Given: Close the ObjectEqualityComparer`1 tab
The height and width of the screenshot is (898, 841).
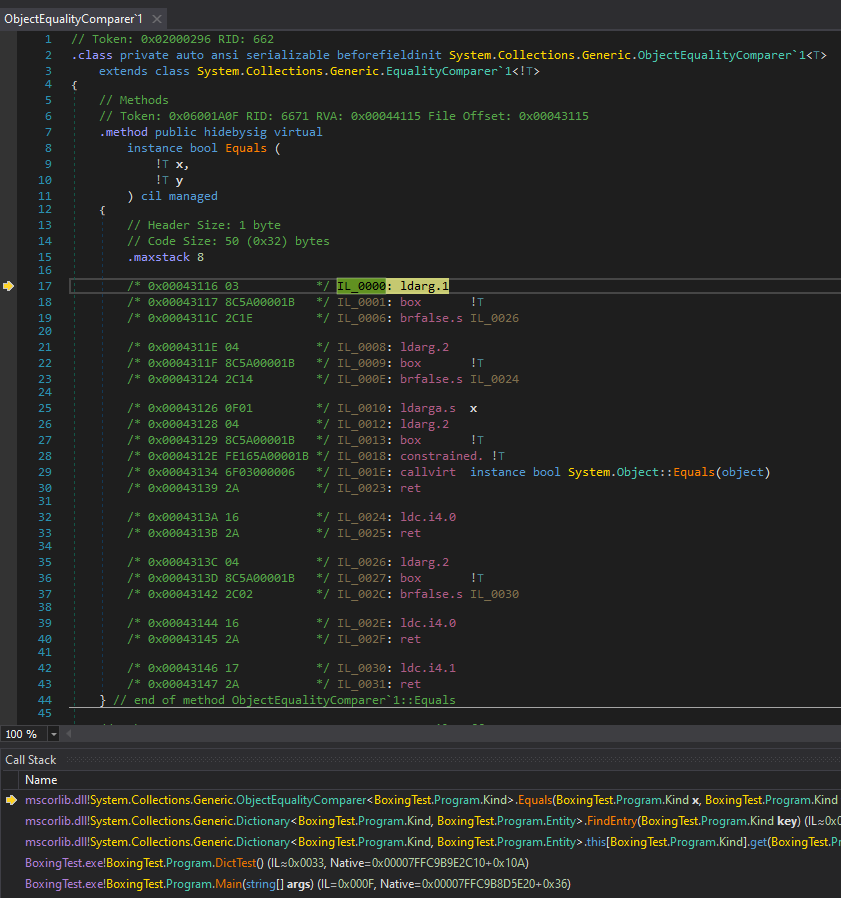Looking at the screenshot, I should 156,19.
